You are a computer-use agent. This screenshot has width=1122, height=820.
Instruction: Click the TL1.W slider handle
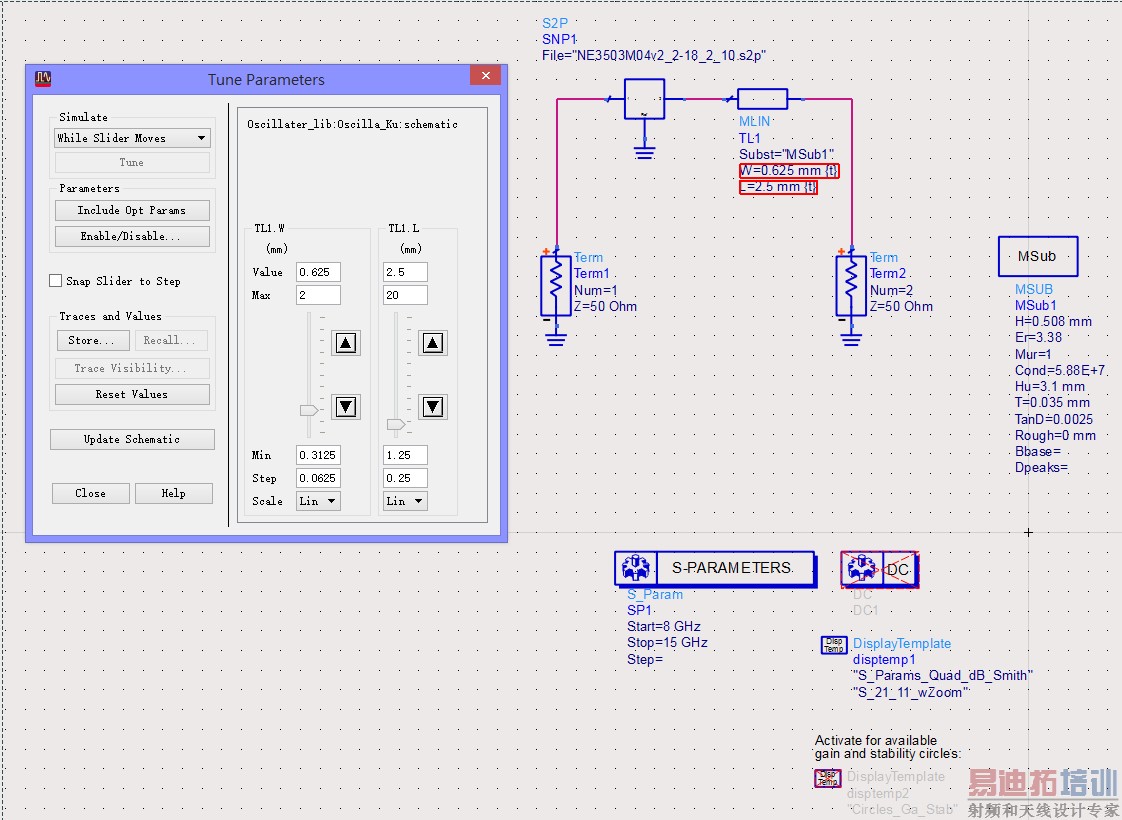[x=309, y=410]
